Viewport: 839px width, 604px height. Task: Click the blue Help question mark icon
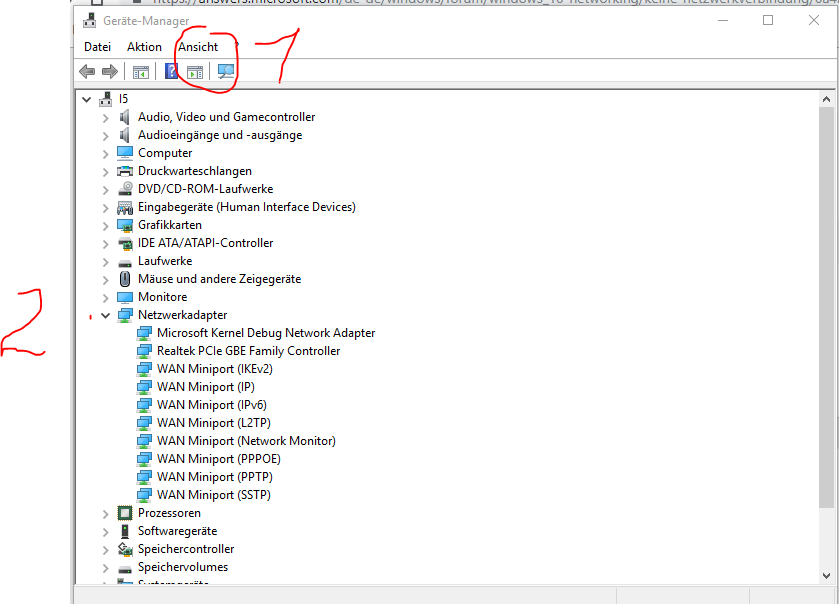(171, 71)
